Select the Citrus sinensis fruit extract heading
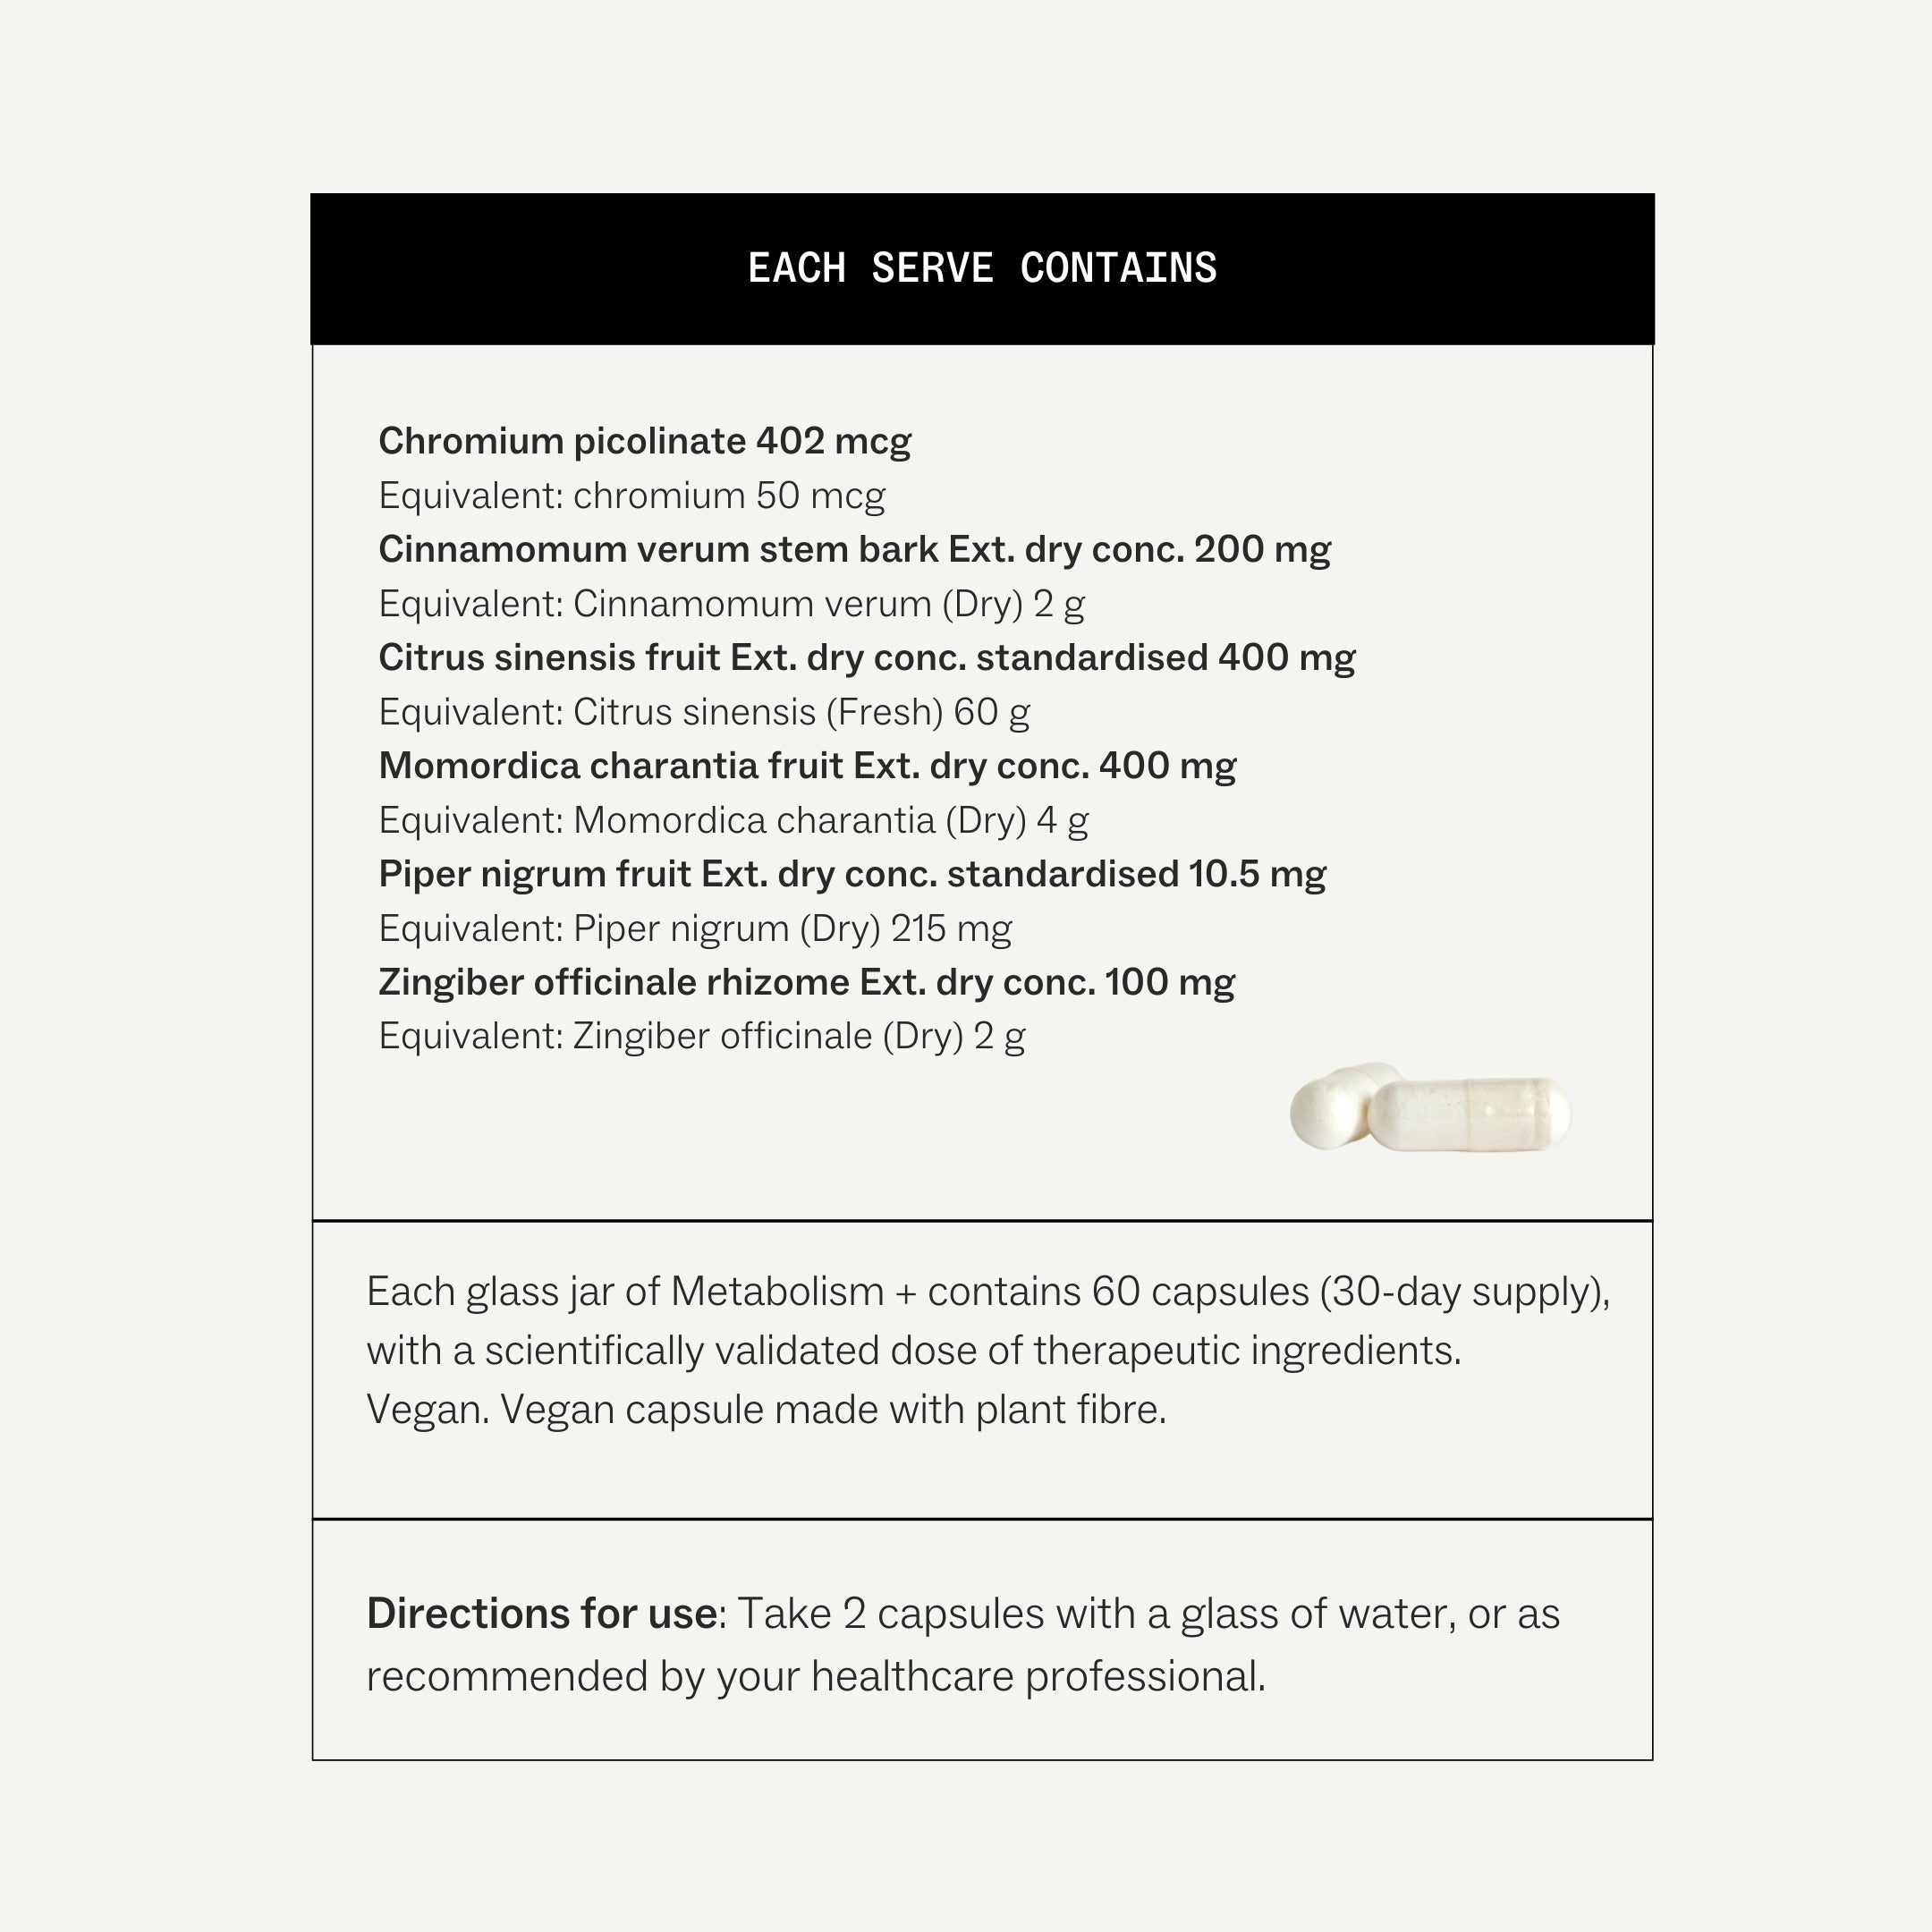The height and width of the screenshot is (1932, 1932). tap(866, 658)
